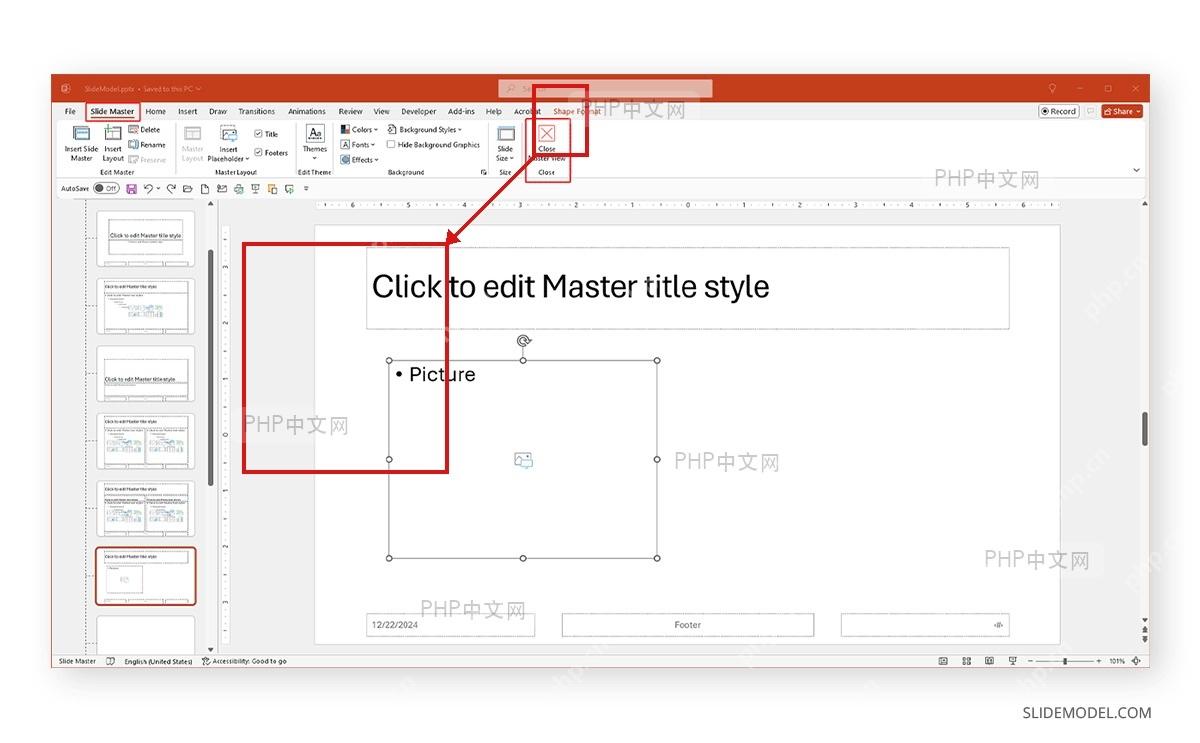Image resolution: width=1200 pixels, height=743 pixels.
Task: Click the New document icon in quick access
Action: coord(204,188)
